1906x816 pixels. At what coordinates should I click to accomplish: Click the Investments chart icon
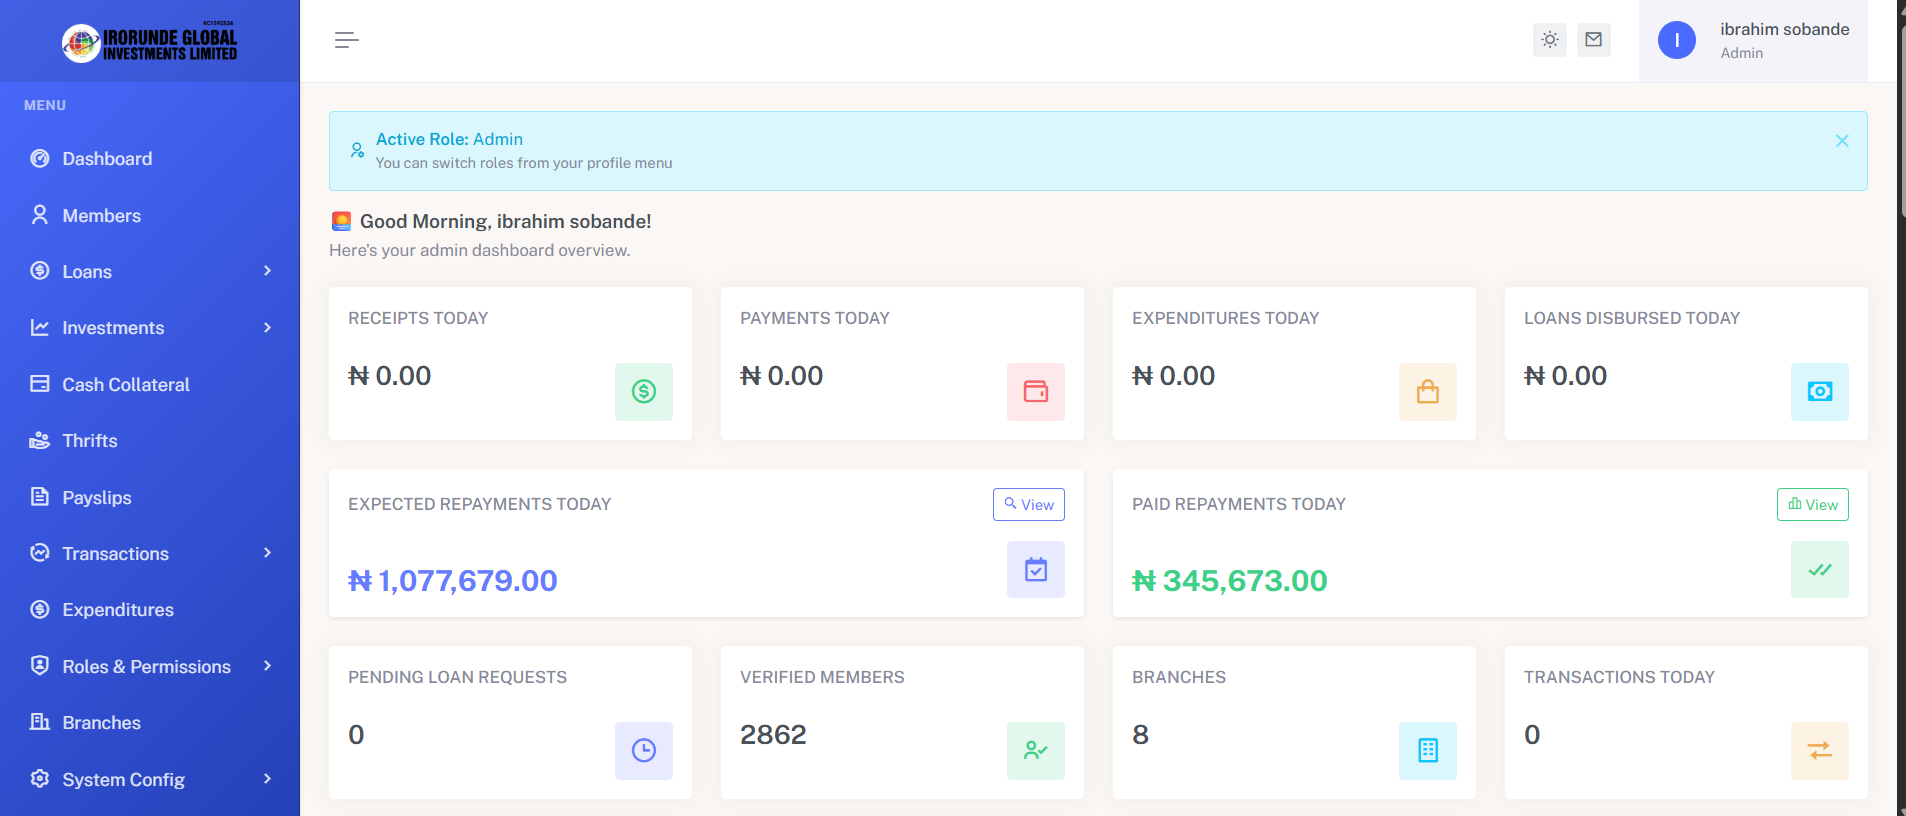point(40,328)
